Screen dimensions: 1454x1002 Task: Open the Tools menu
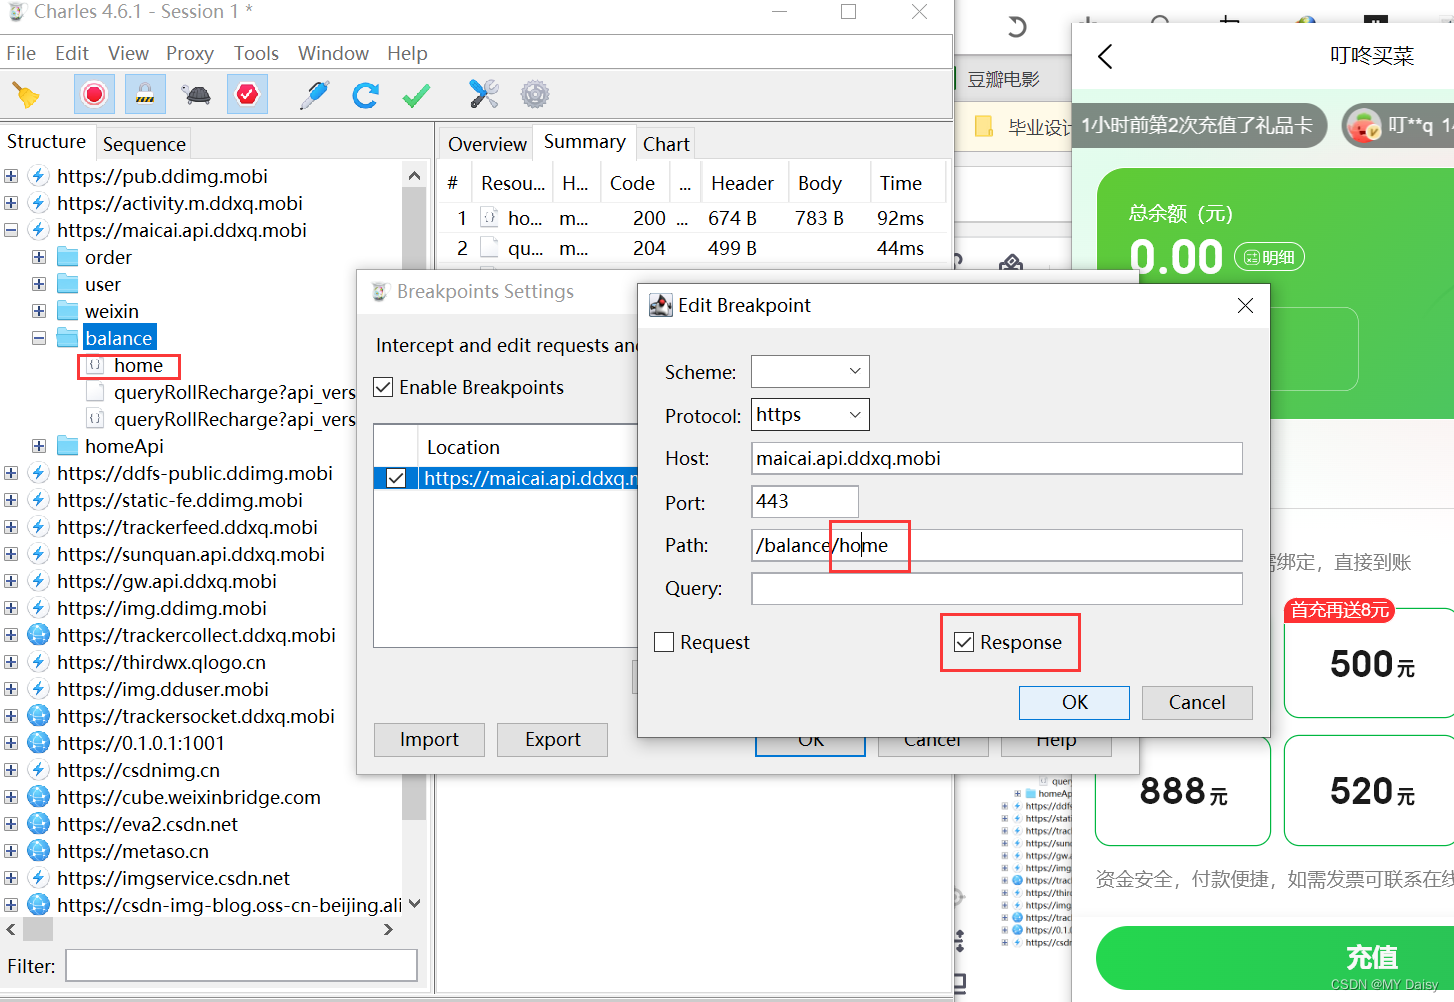256,53
